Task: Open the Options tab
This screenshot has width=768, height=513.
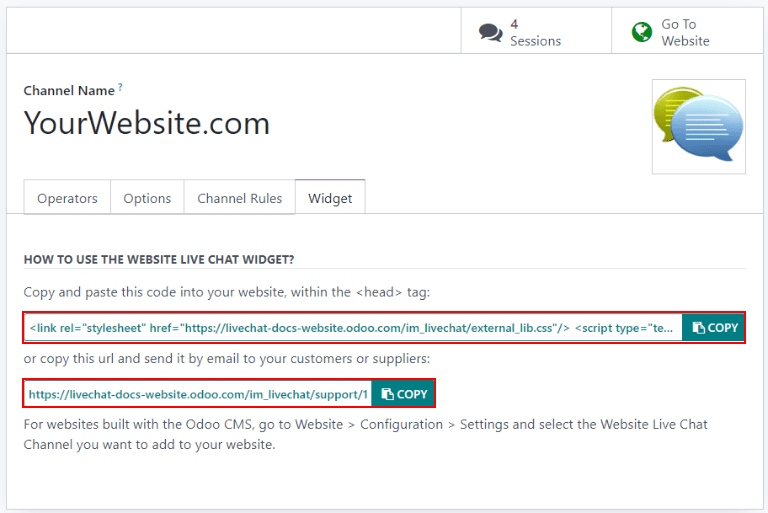Action: point(147,198)
